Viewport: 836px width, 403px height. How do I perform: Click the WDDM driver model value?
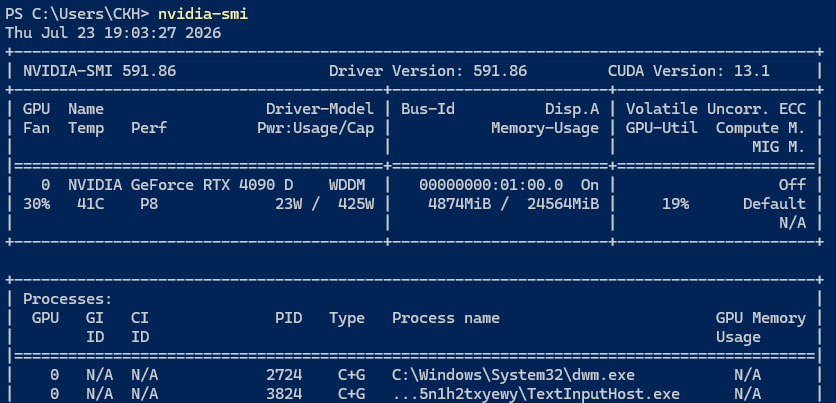[x=347, y=185]
